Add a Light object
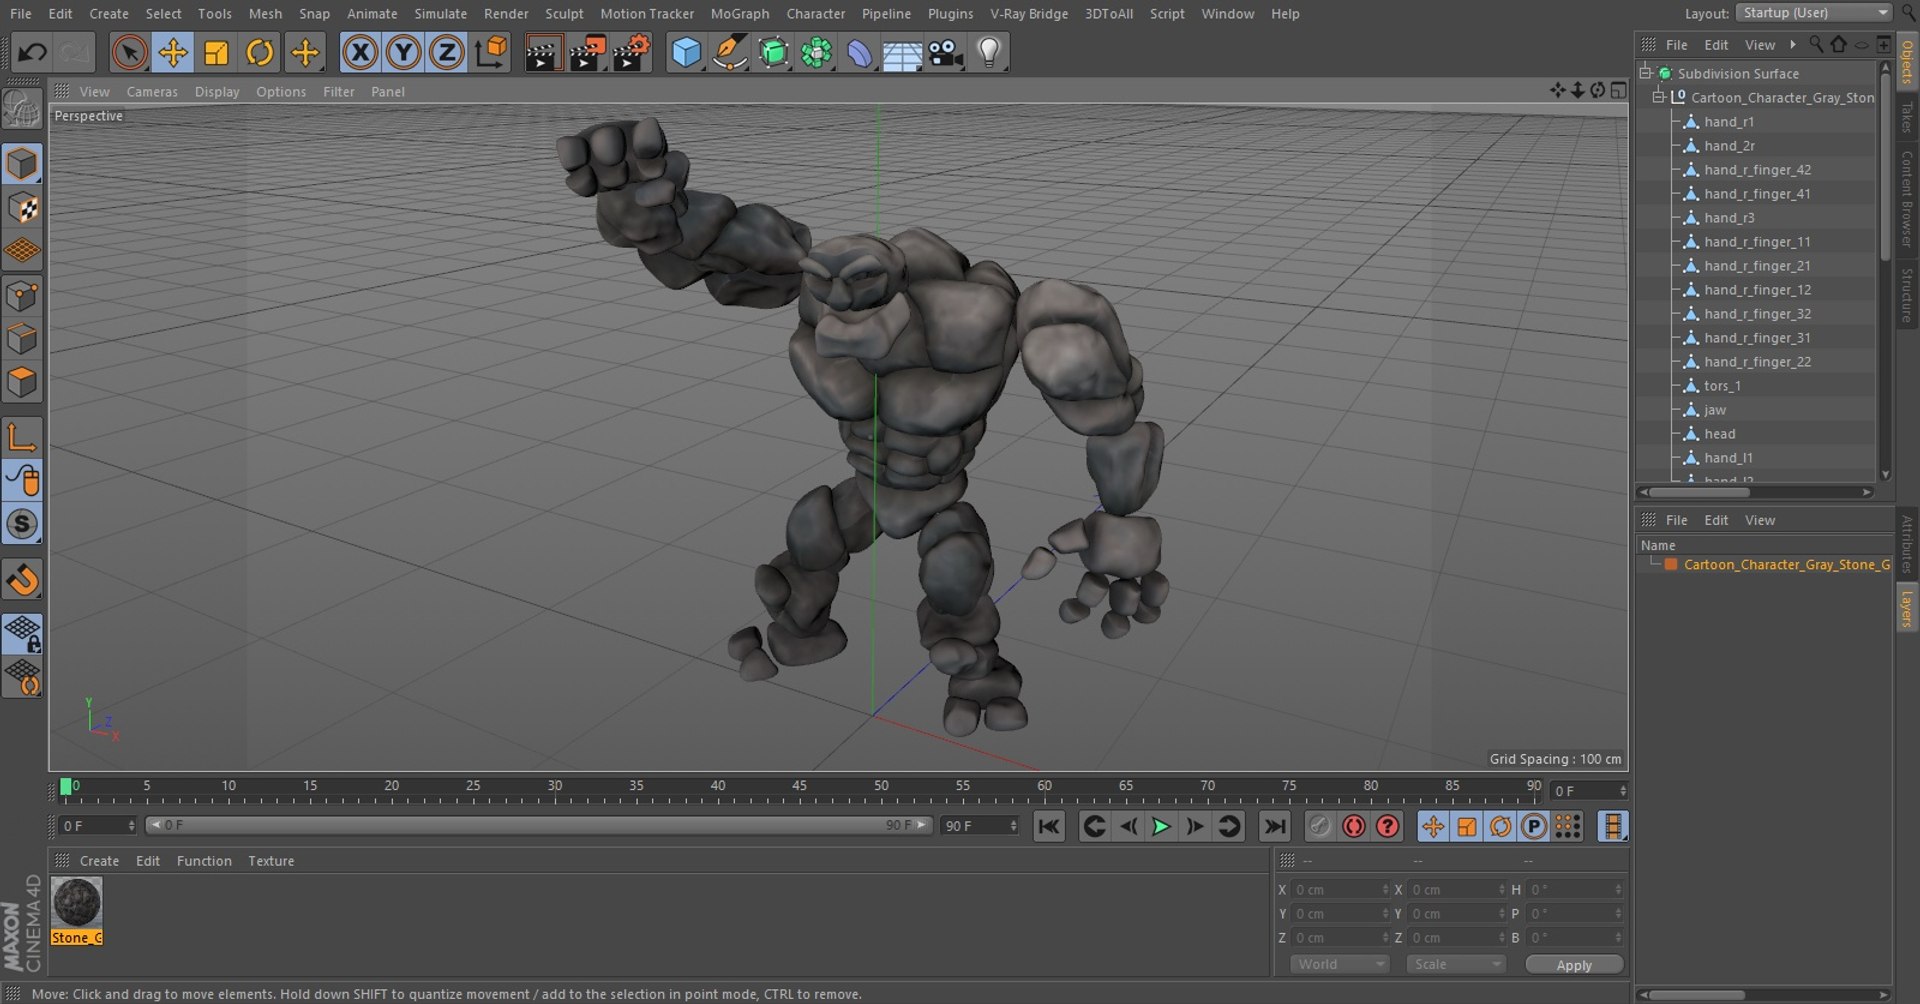This screenshot has height=1004, width=1920. click(x=988, y=52)
